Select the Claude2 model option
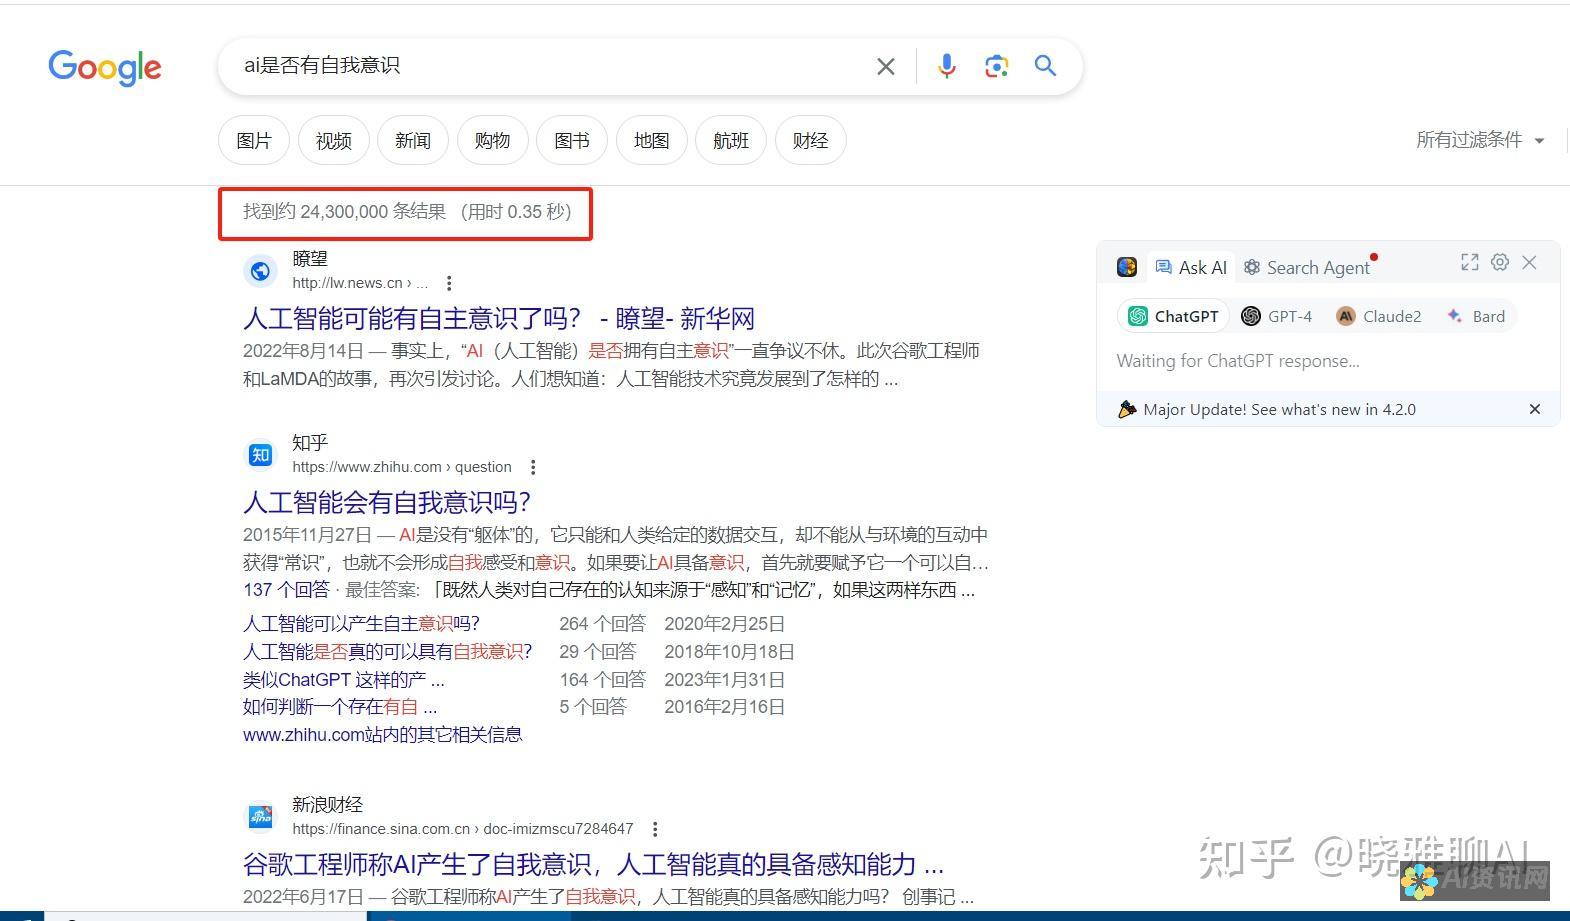Screen dimensions: 1570x921 point(1379,316)
